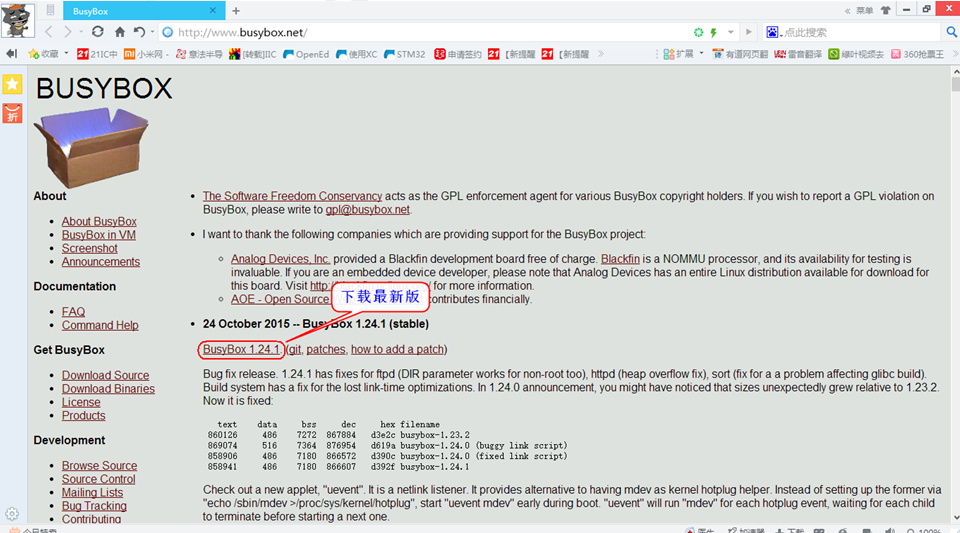Click the mobile phone icon beside the tab
Screen dimensions: 960x533
tap(50, 10)
